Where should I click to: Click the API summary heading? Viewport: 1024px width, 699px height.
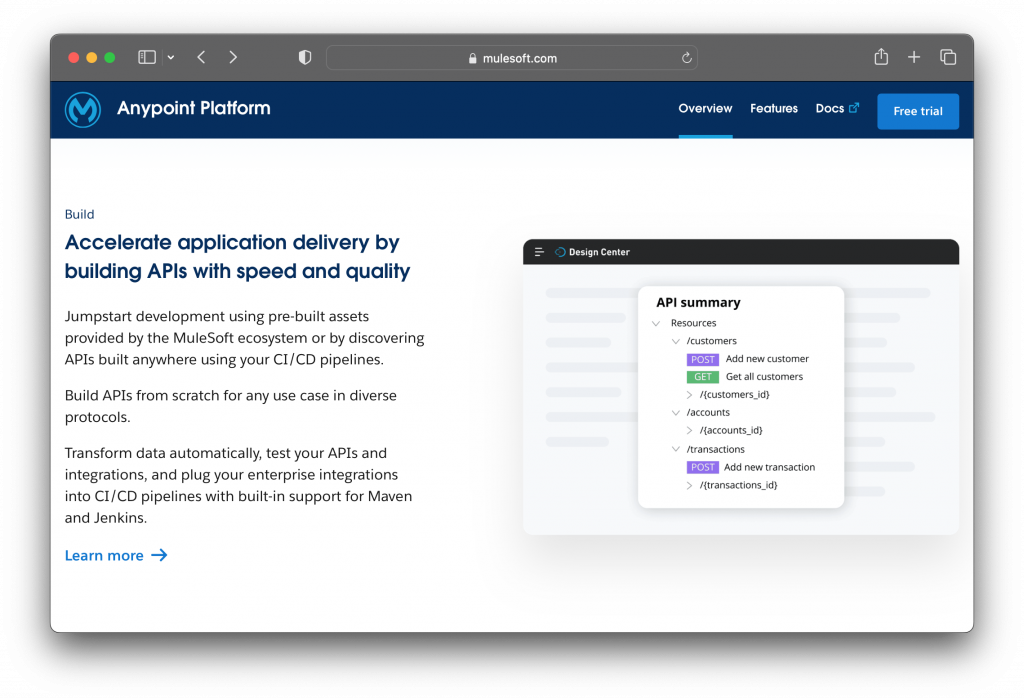tap(698, 302)
